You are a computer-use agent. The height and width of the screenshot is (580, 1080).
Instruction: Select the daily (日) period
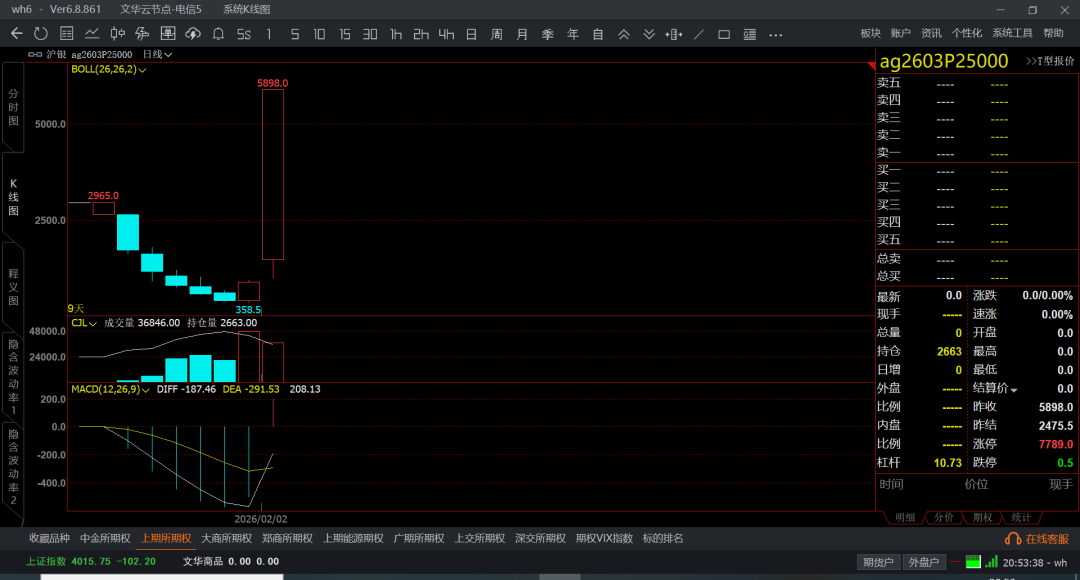pyautogui.click(x=471, y=34)
